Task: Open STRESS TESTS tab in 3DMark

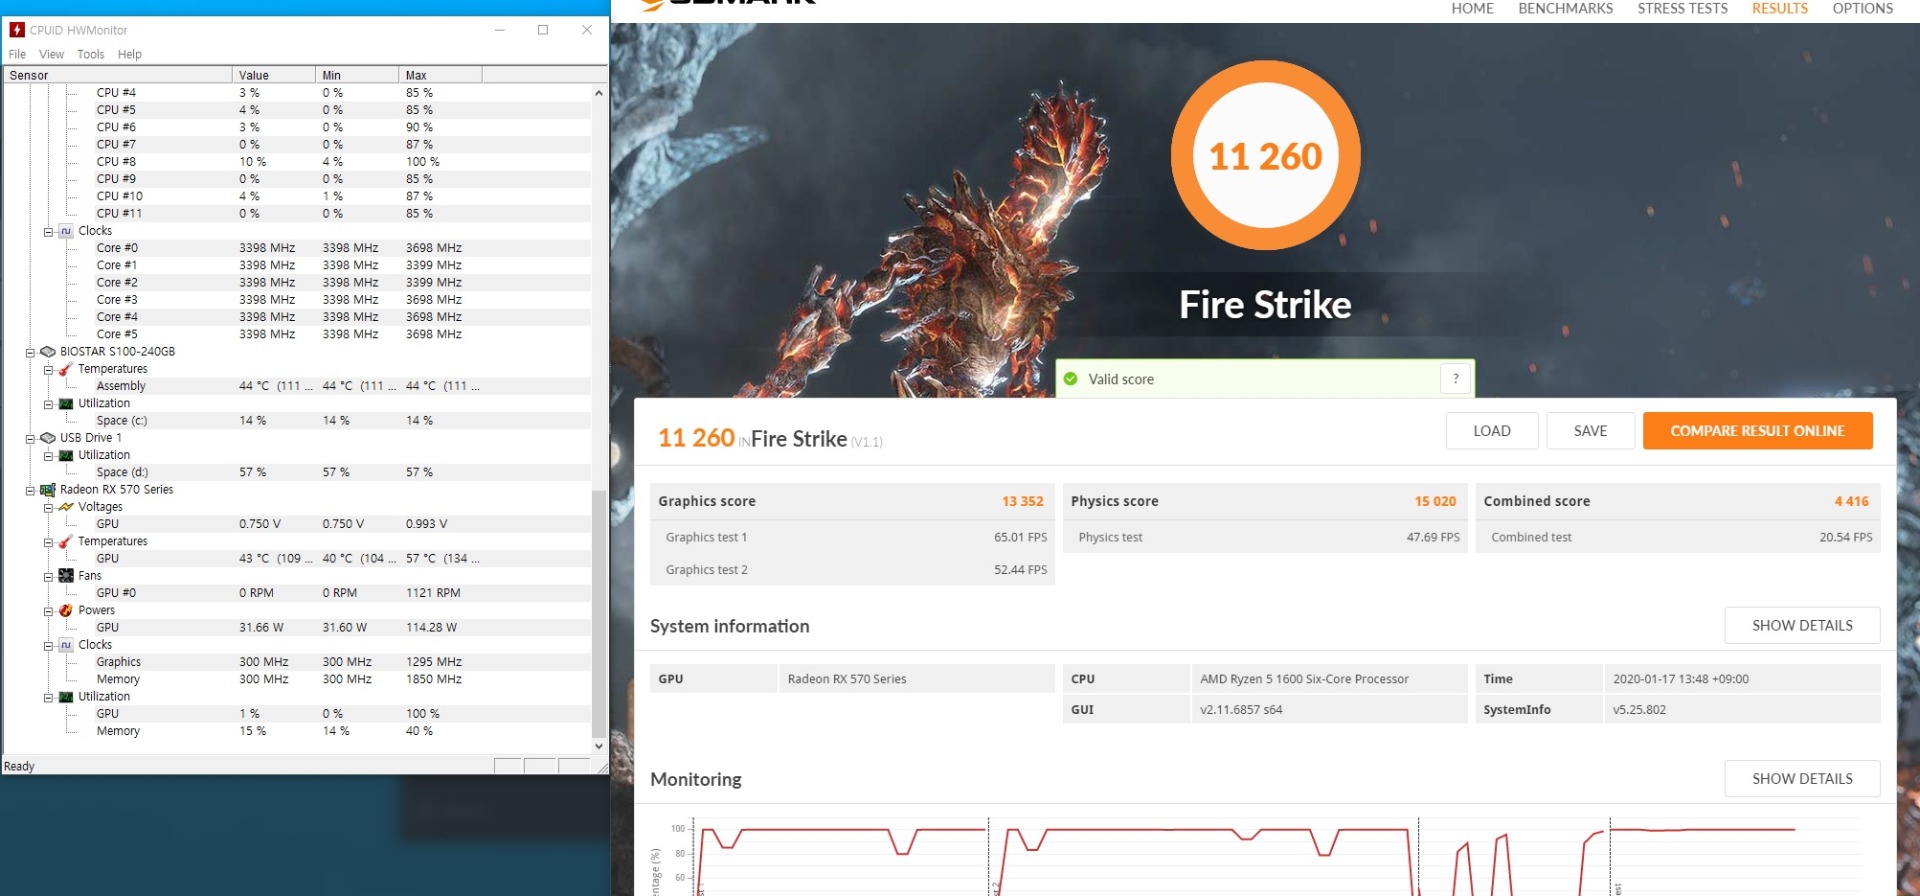Action: [x=1682, y=8]
